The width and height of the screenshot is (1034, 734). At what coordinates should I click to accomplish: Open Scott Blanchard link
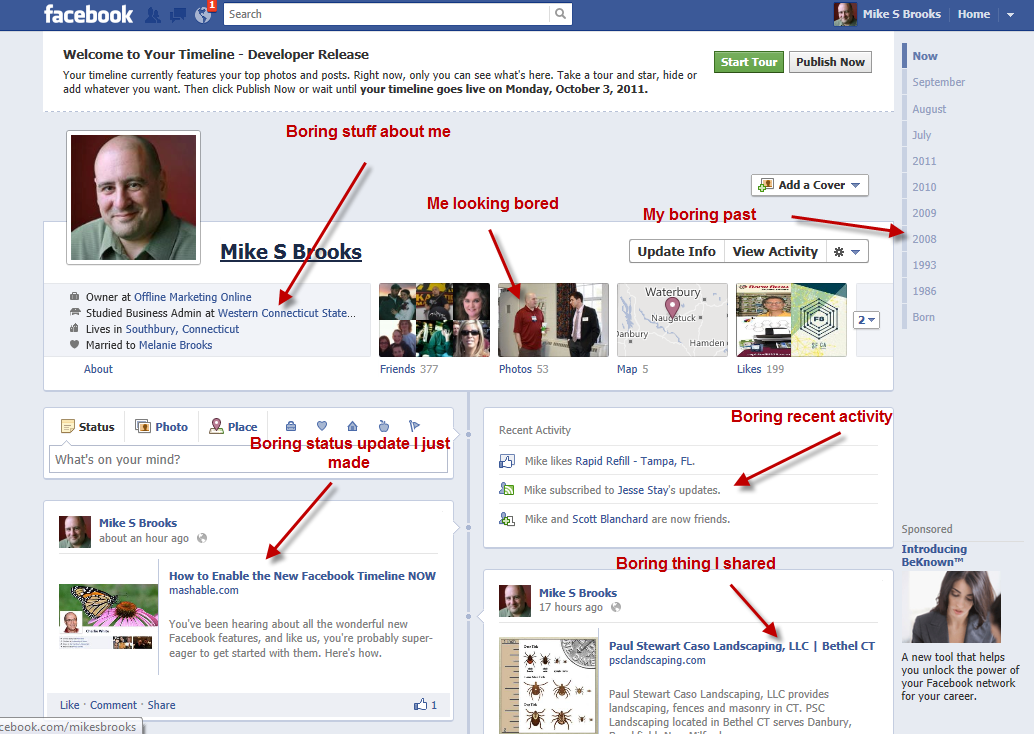pos(610,519)
